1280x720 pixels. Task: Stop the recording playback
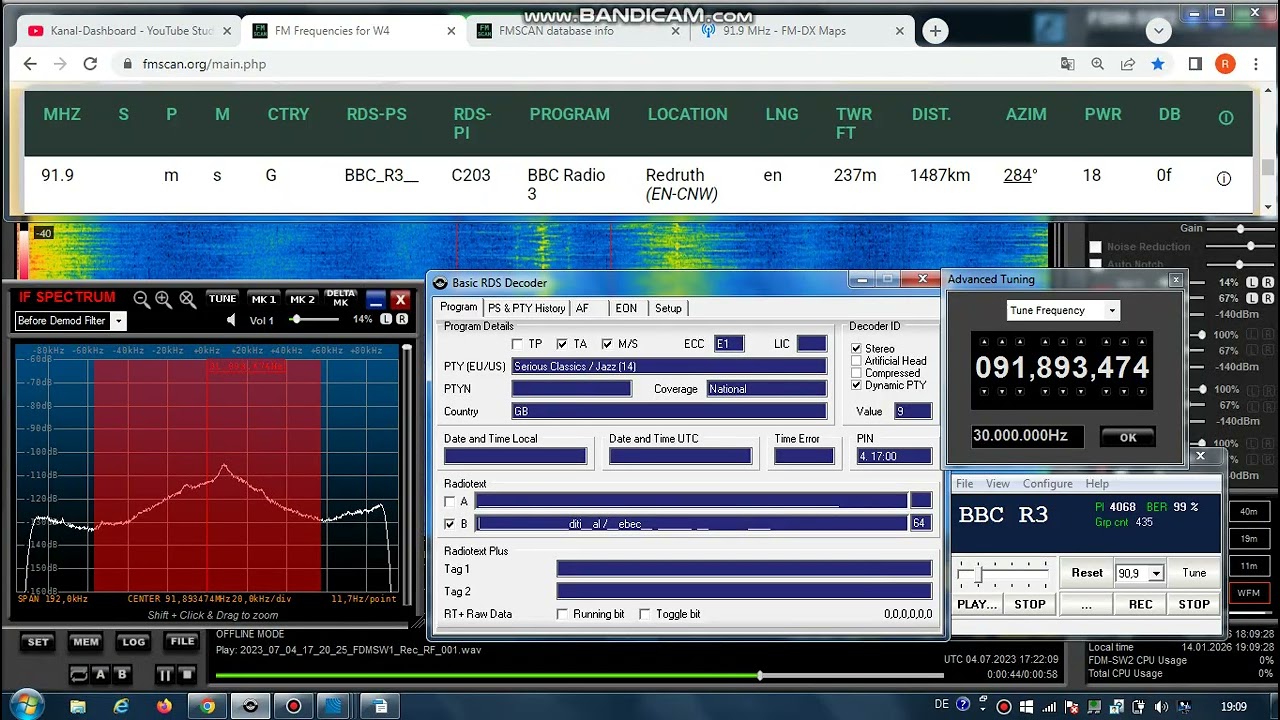186,675
